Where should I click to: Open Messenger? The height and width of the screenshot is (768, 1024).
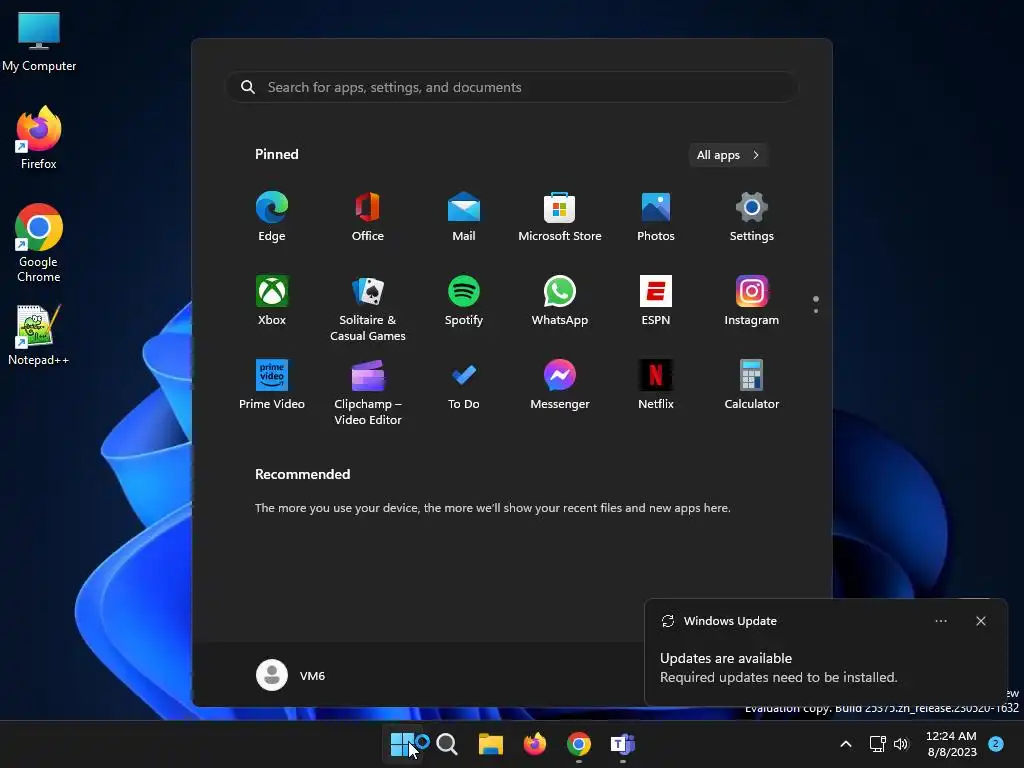point(560,385)
